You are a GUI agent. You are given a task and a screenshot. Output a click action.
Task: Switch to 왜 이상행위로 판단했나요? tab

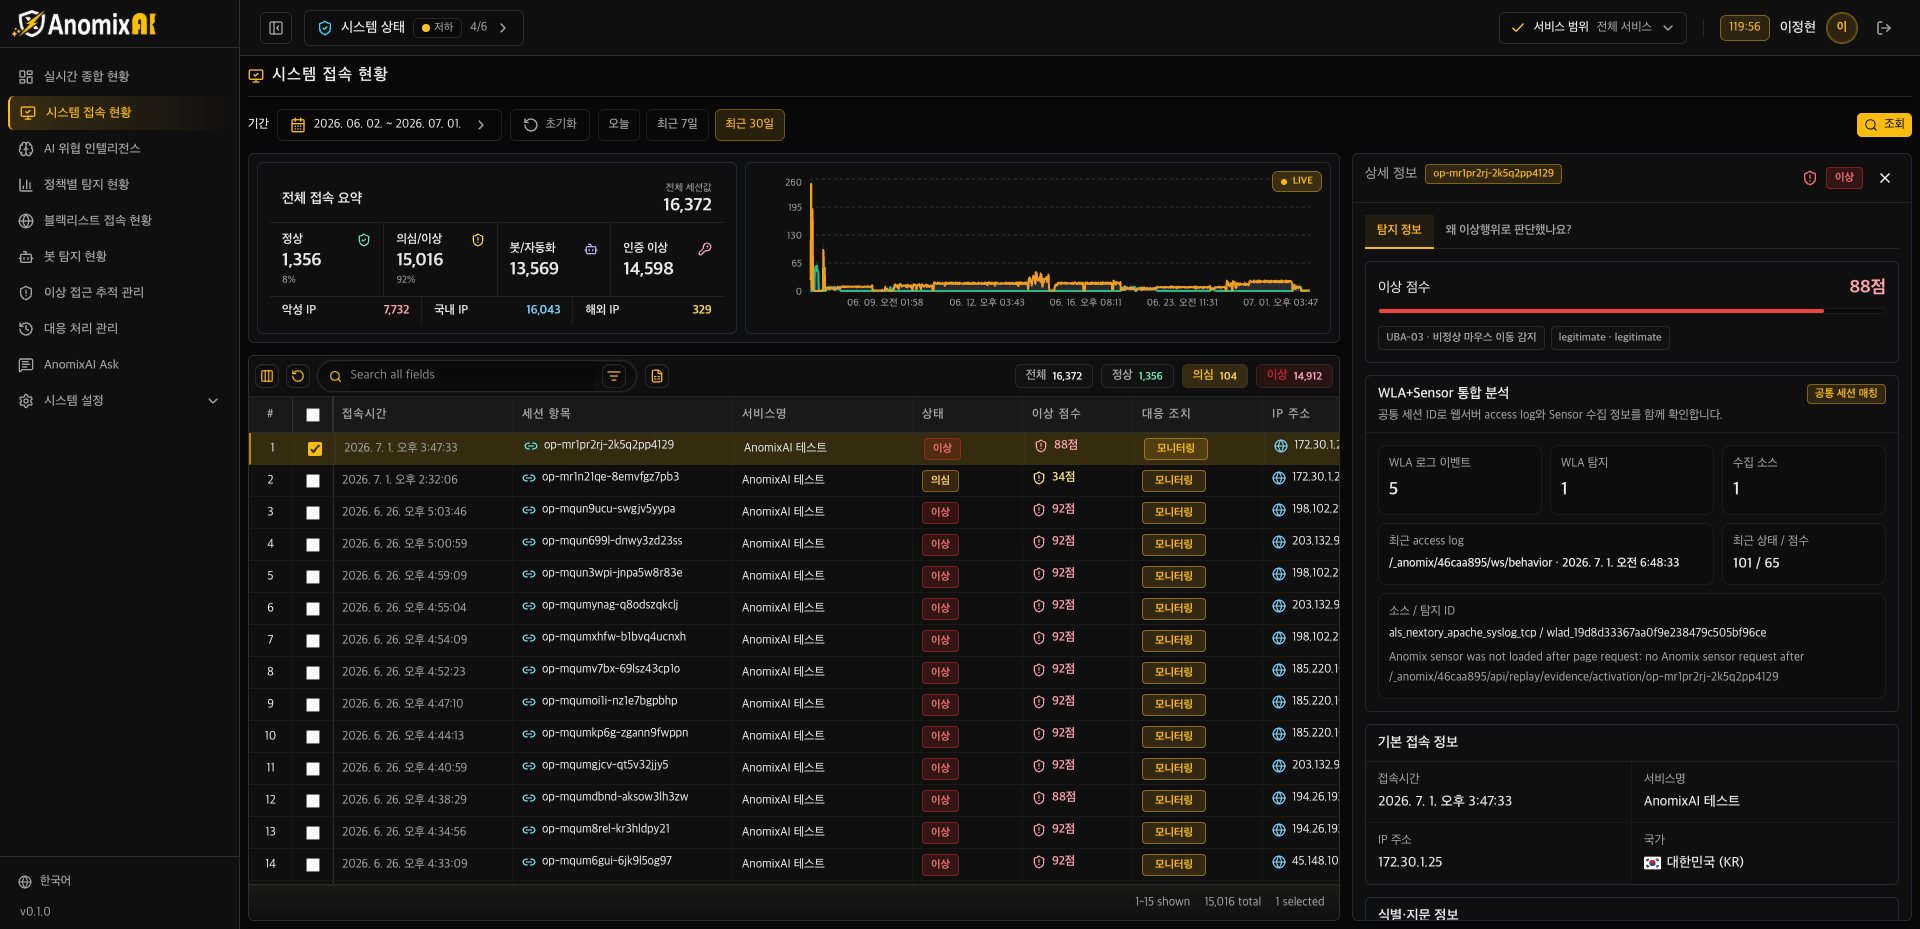[1508, 230]
